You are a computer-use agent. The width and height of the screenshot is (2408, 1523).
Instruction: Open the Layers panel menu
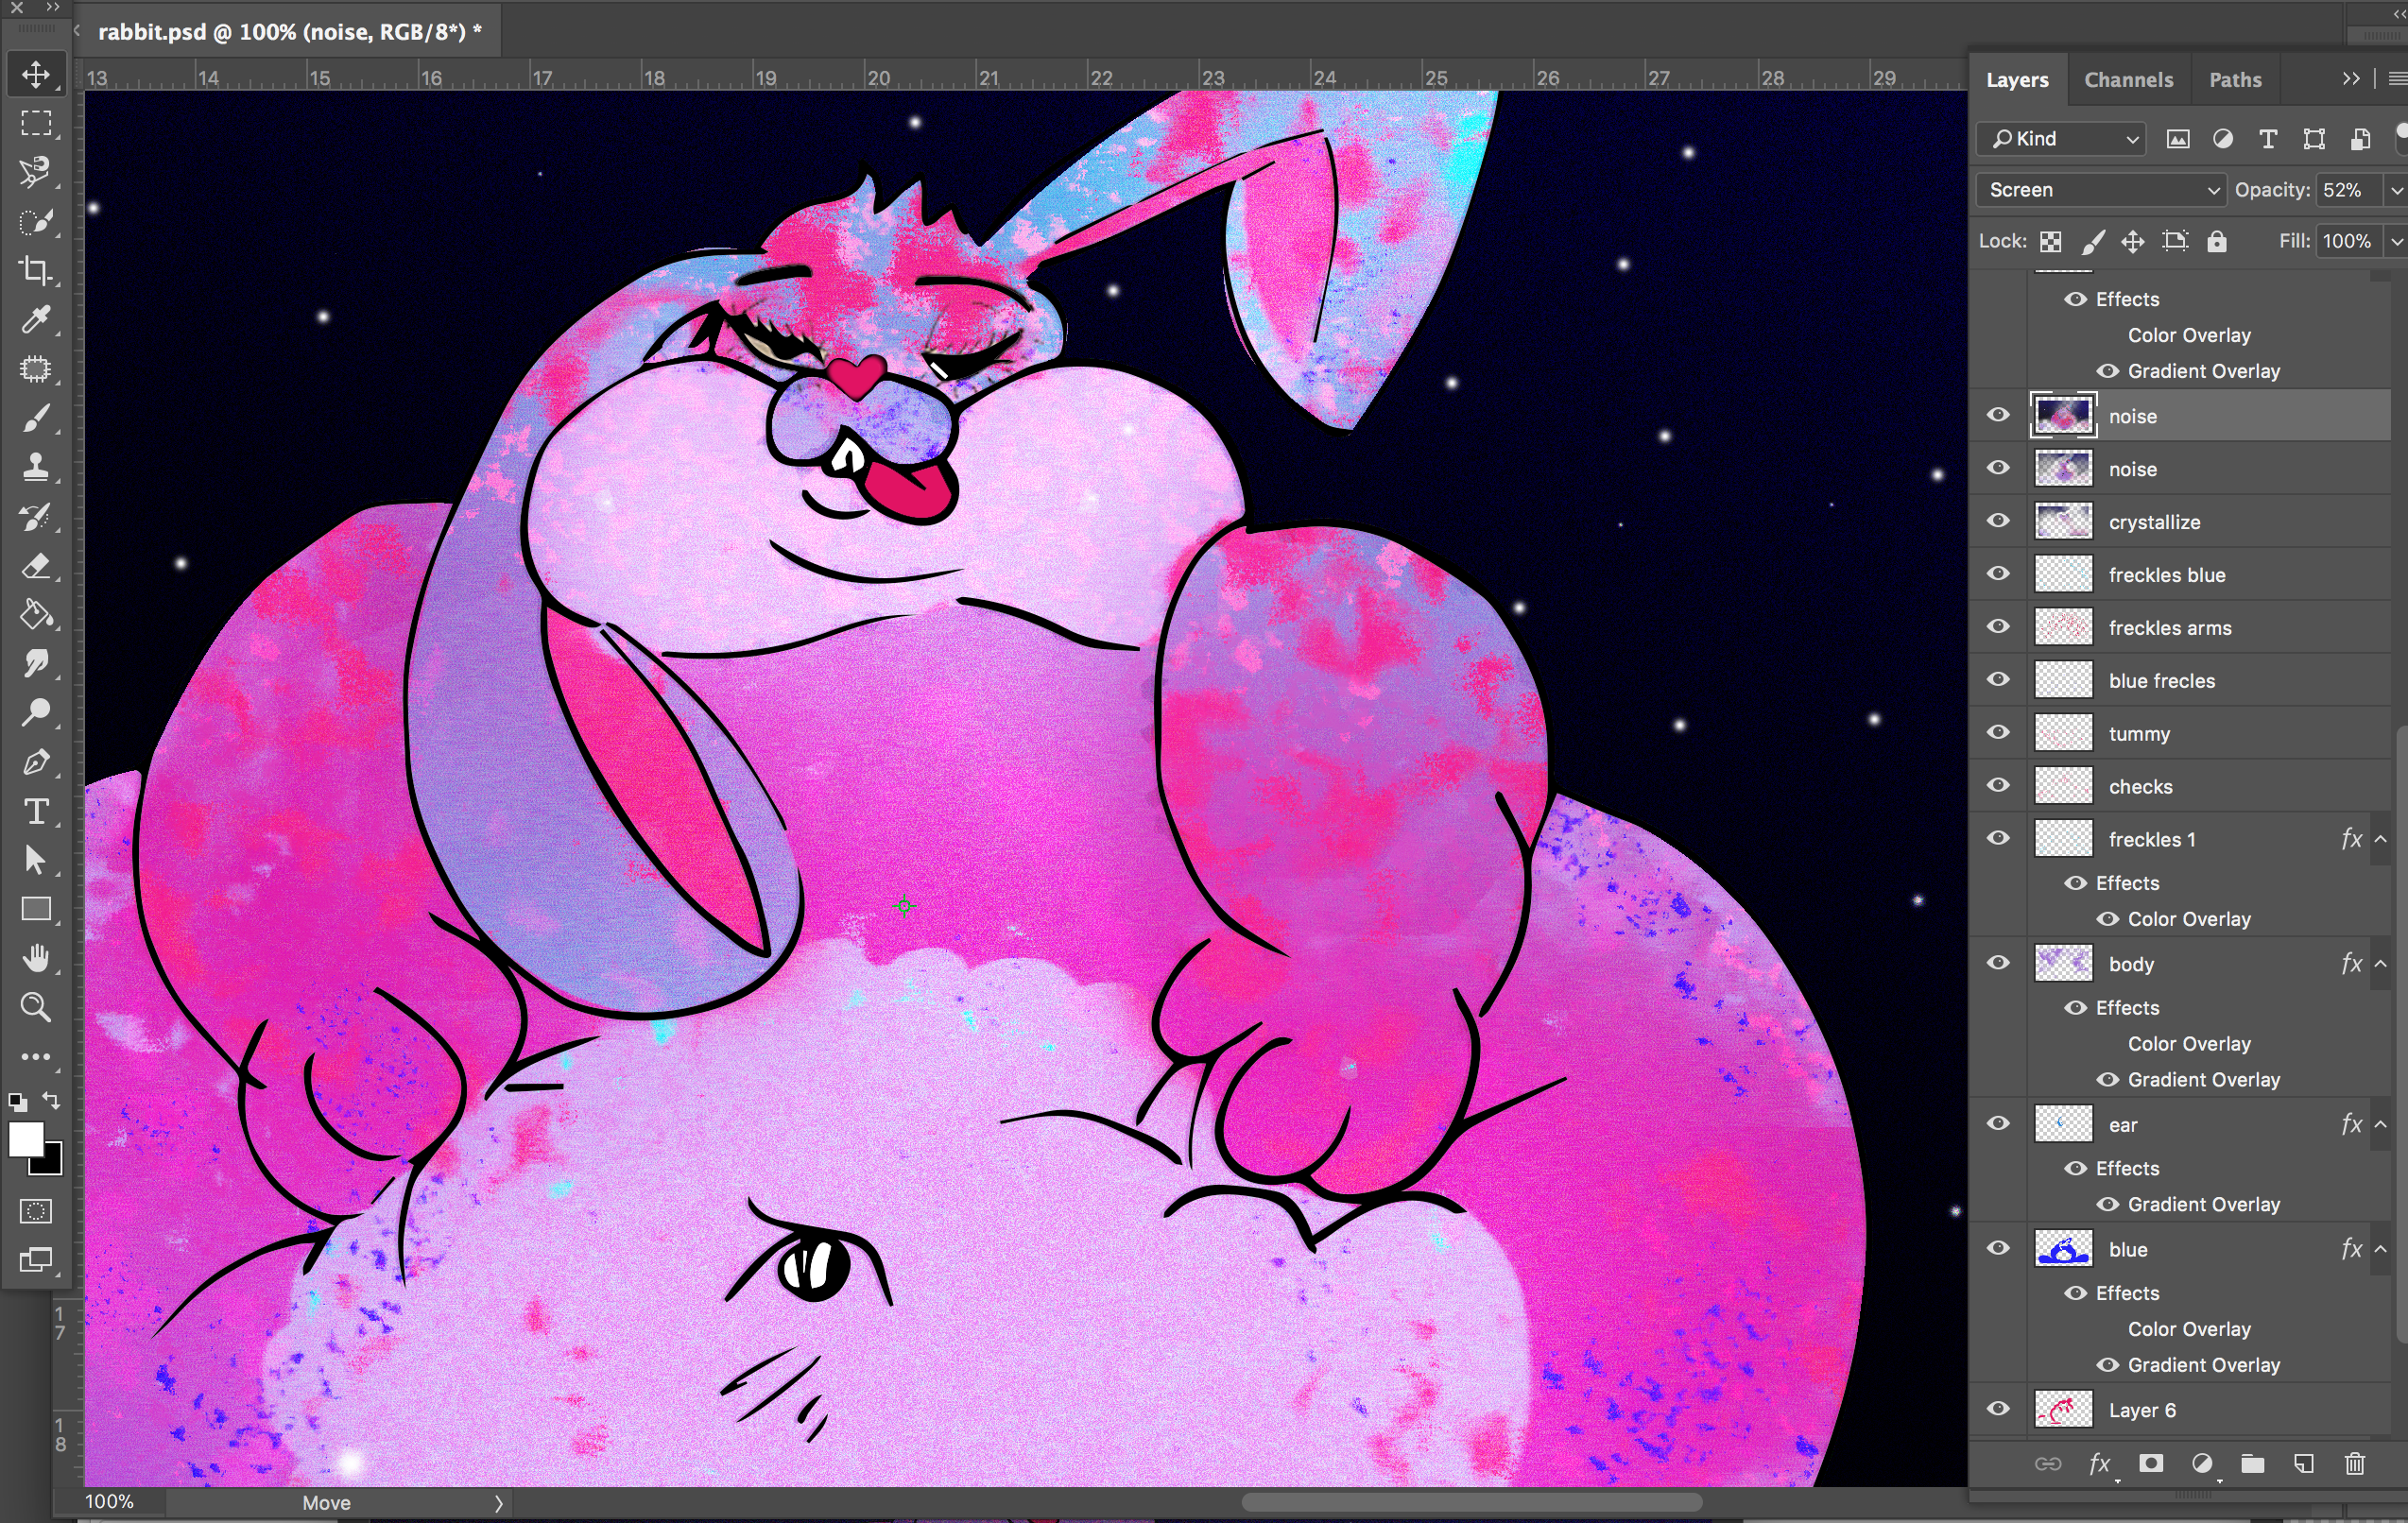pyautogui.click(x=2397, y=79)
